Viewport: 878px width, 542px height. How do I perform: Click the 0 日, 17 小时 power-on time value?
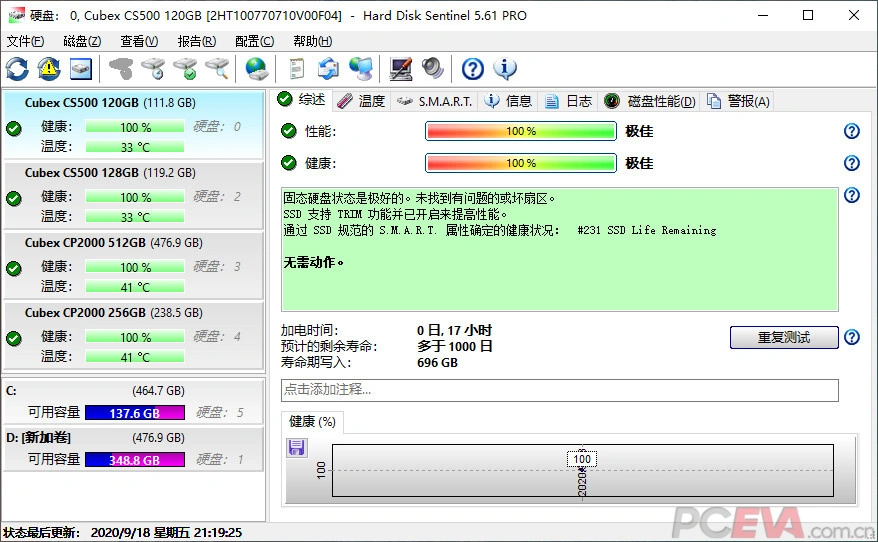[454, 330]
